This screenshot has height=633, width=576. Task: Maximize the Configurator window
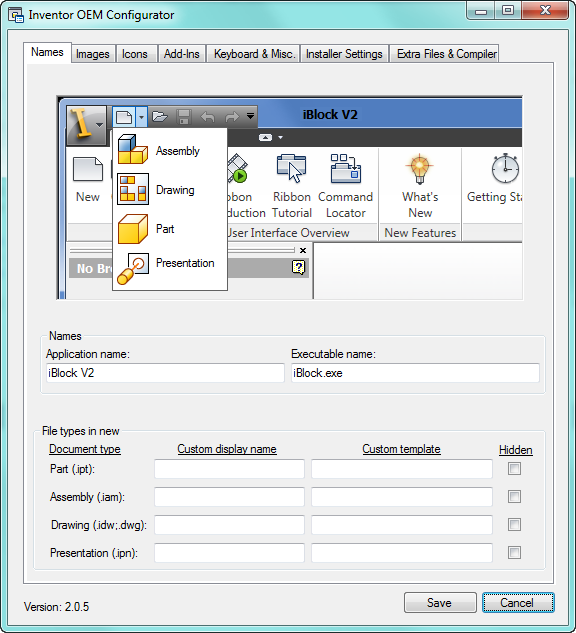(508, 10)
